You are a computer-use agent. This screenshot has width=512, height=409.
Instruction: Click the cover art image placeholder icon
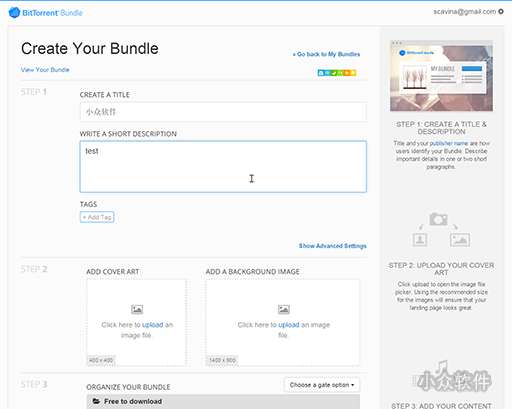point(137,309)
